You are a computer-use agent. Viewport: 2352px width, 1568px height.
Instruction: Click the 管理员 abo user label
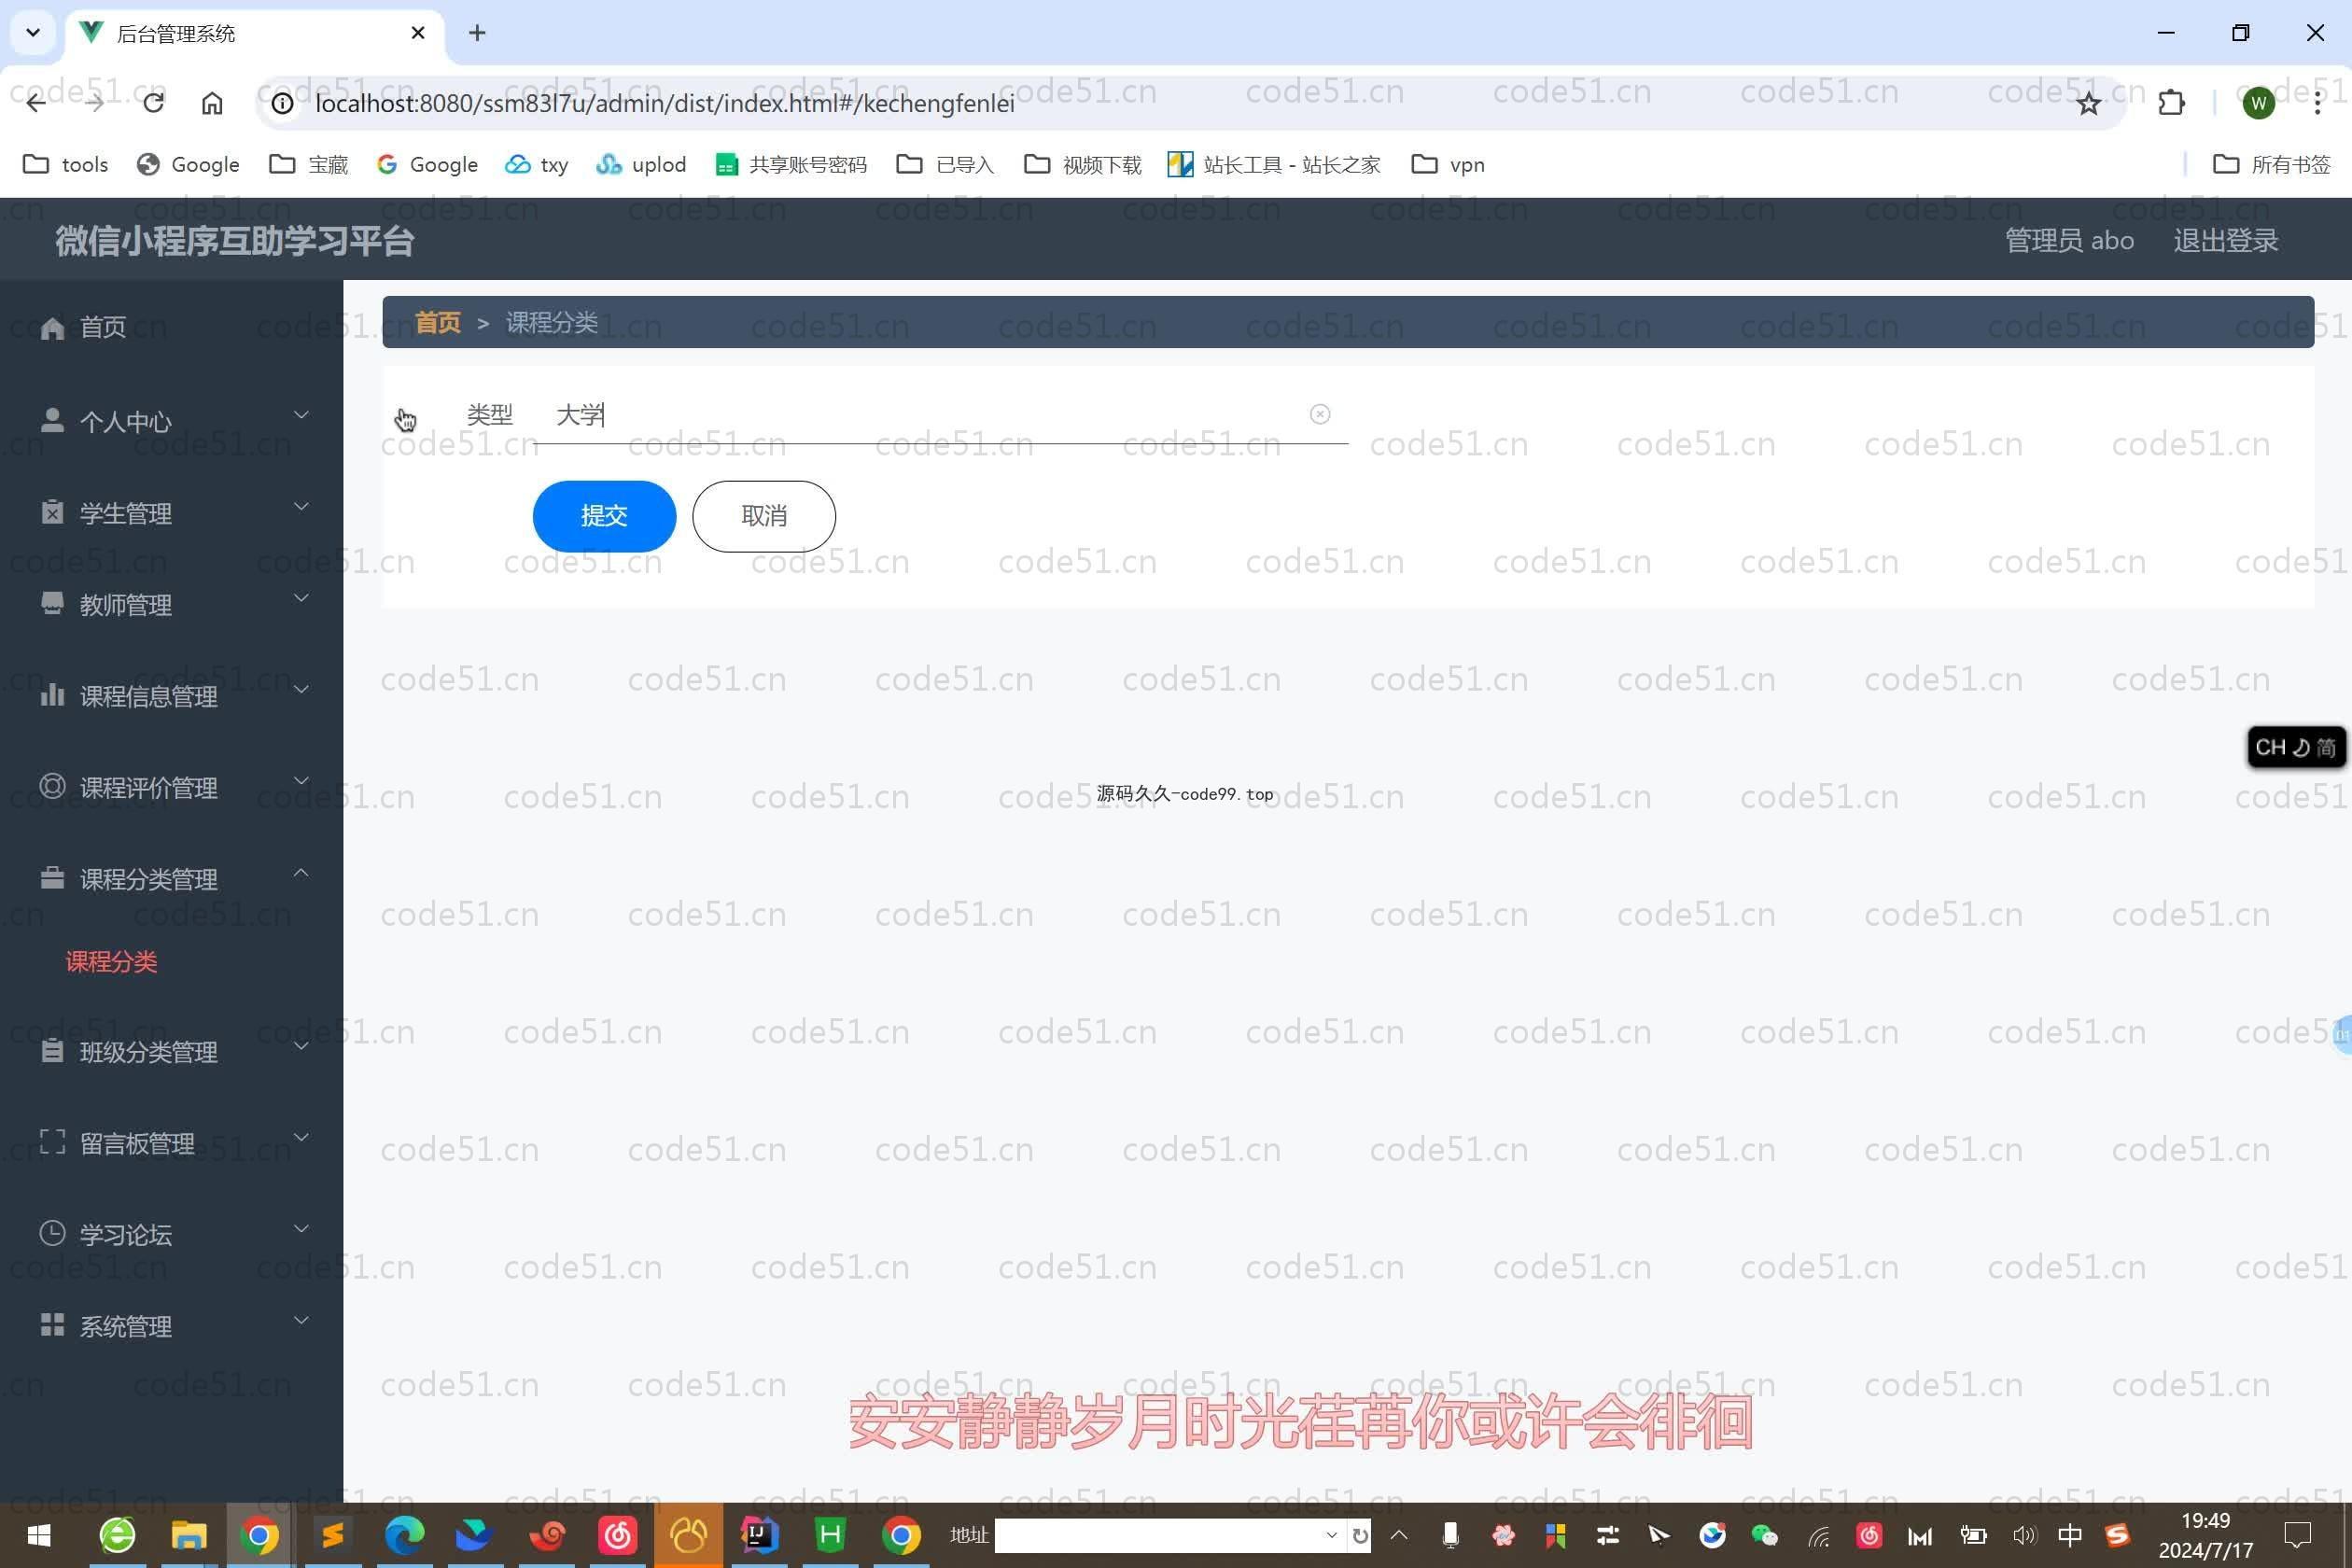click(x=2069, y=240)
